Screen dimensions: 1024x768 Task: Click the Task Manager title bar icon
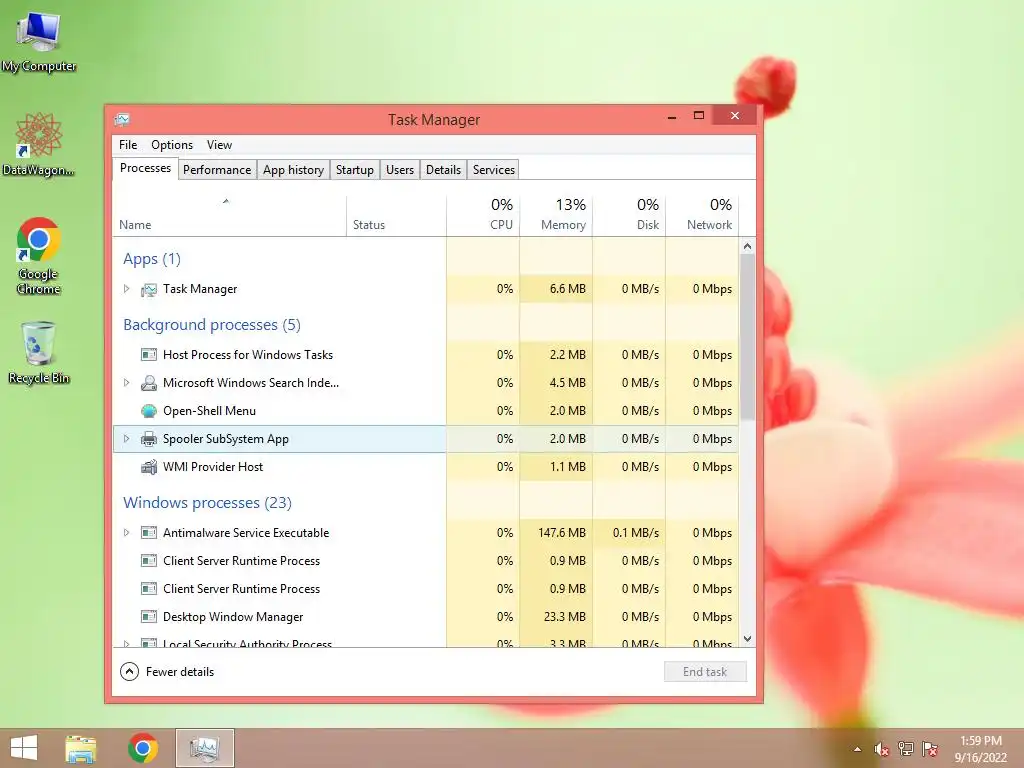tap(122, 119)
